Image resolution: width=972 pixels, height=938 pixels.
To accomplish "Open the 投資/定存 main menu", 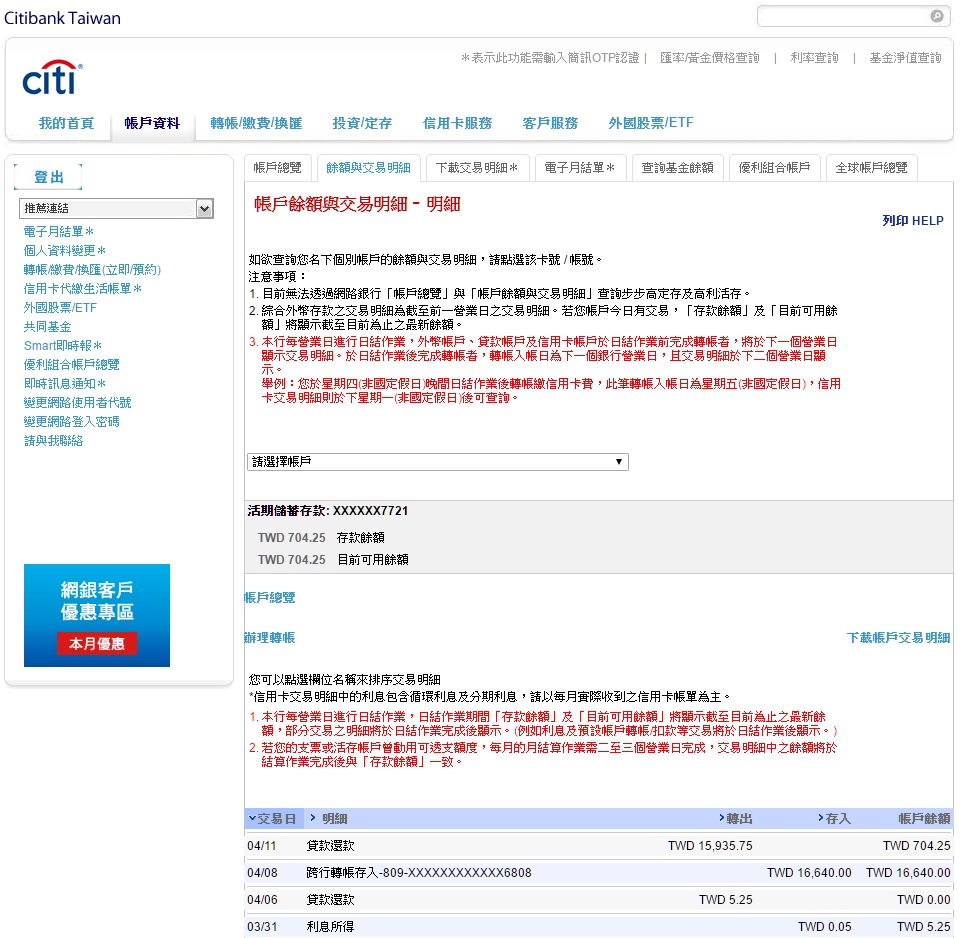I will [x=362, y=123].
